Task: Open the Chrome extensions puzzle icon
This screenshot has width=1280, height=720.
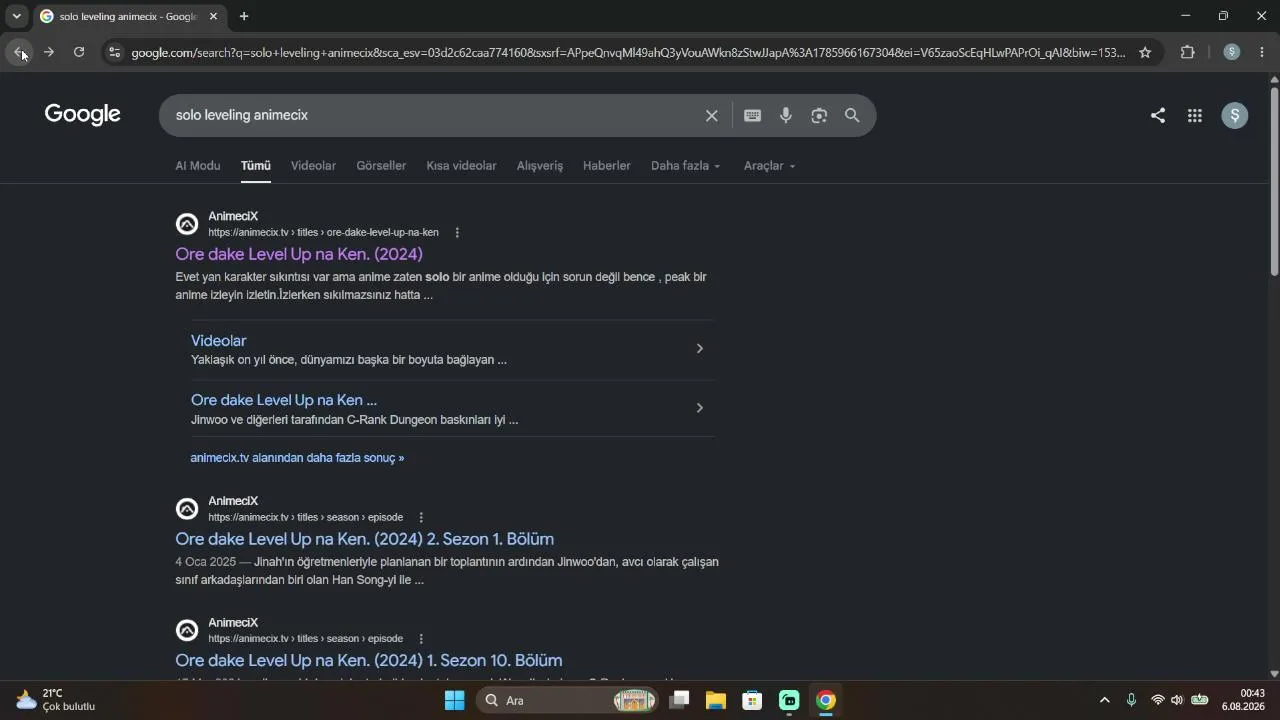Action: pos(1188,53)
